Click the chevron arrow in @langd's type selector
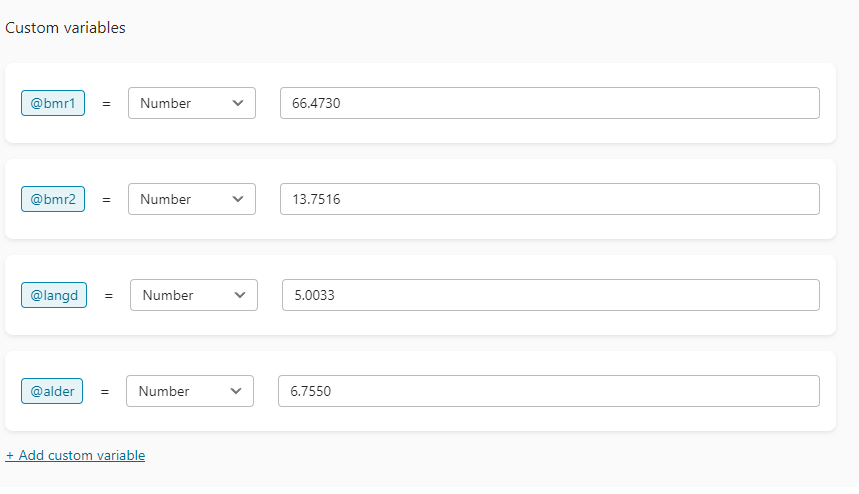The width and height of the screenshot is (859, 494). [x=240, y=295]
